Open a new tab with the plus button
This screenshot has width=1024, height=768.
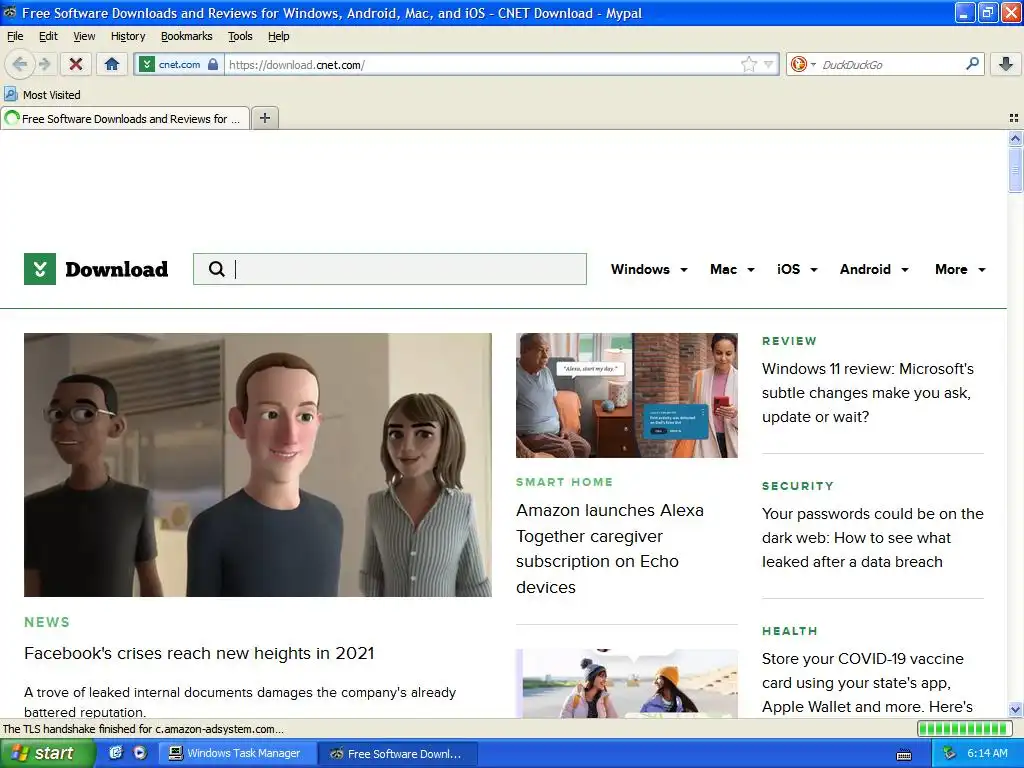click(x=264, y=118)
